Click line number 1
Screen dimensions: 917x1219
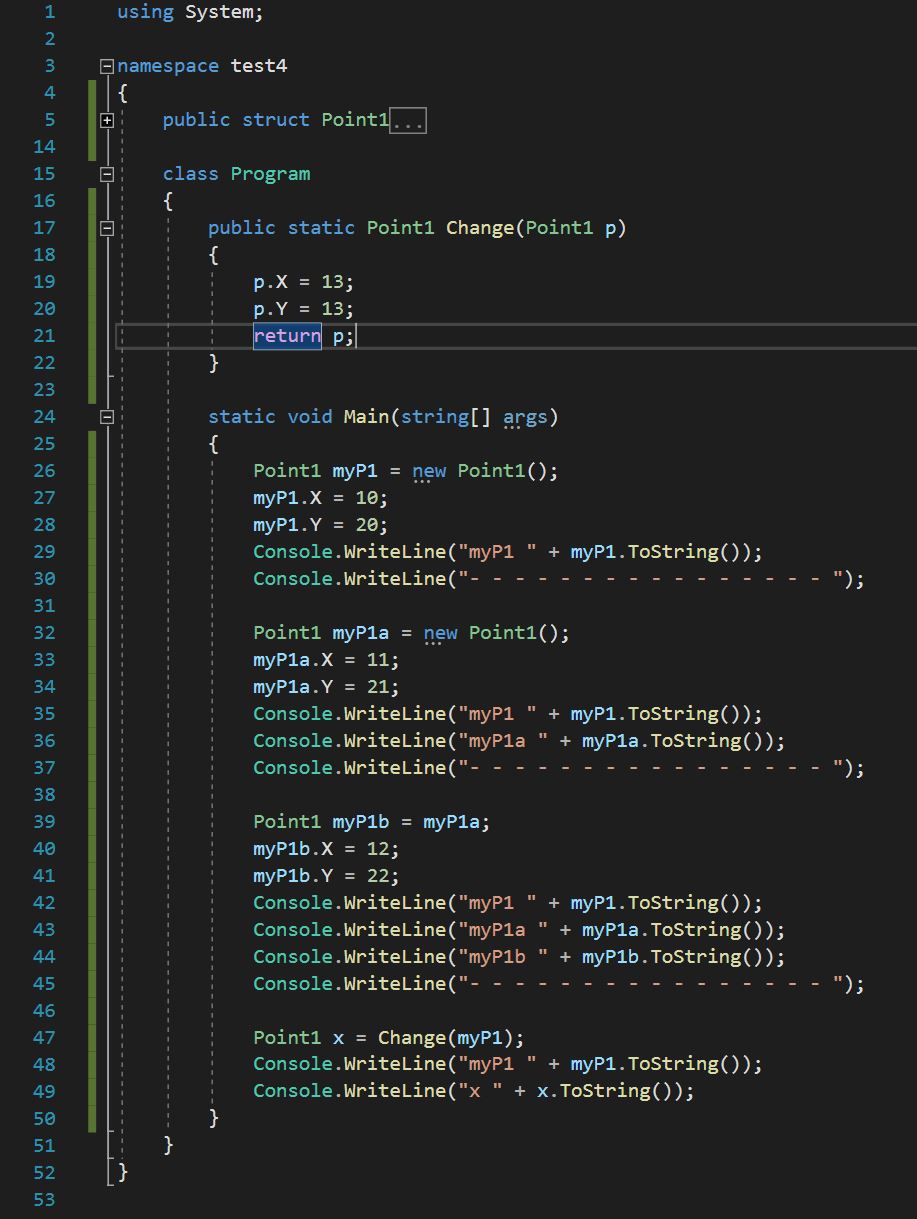pos(48,12)
